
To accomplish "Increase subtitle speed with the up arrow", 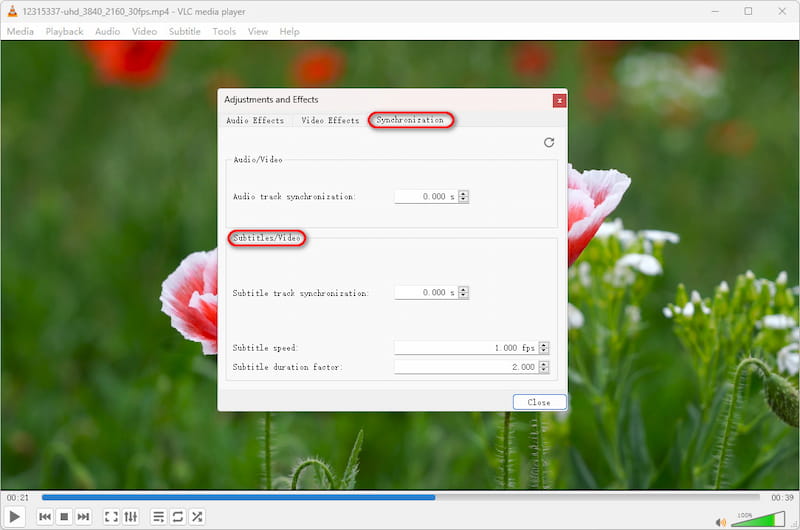I will point(544,345).
